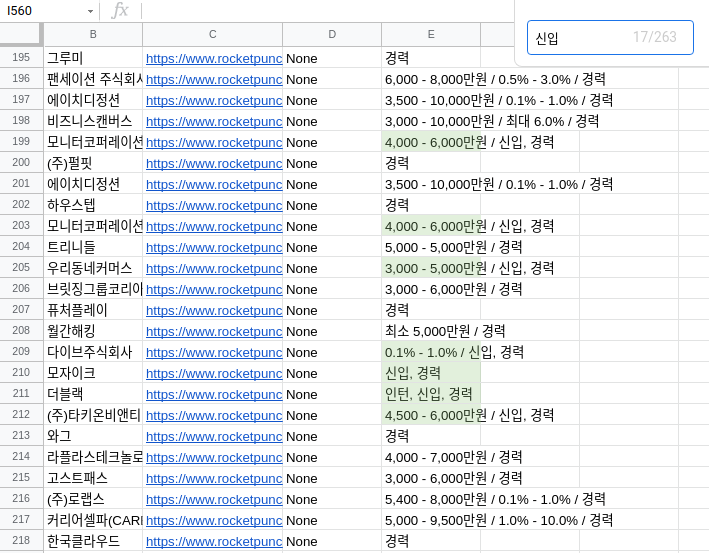Open rocketpunch link in row 213
709x553 pixels.
[214, 437]
